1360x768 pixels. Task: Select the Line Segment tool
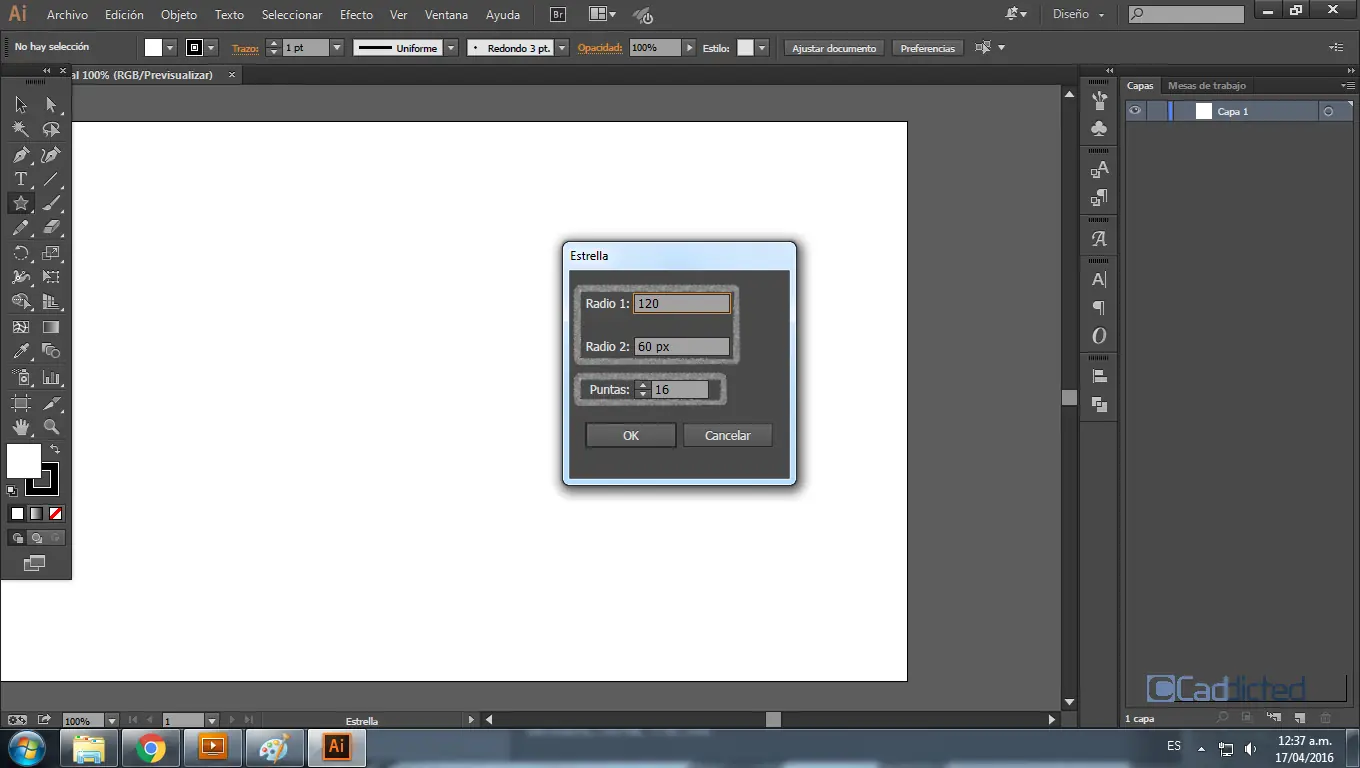coord(51,179)
